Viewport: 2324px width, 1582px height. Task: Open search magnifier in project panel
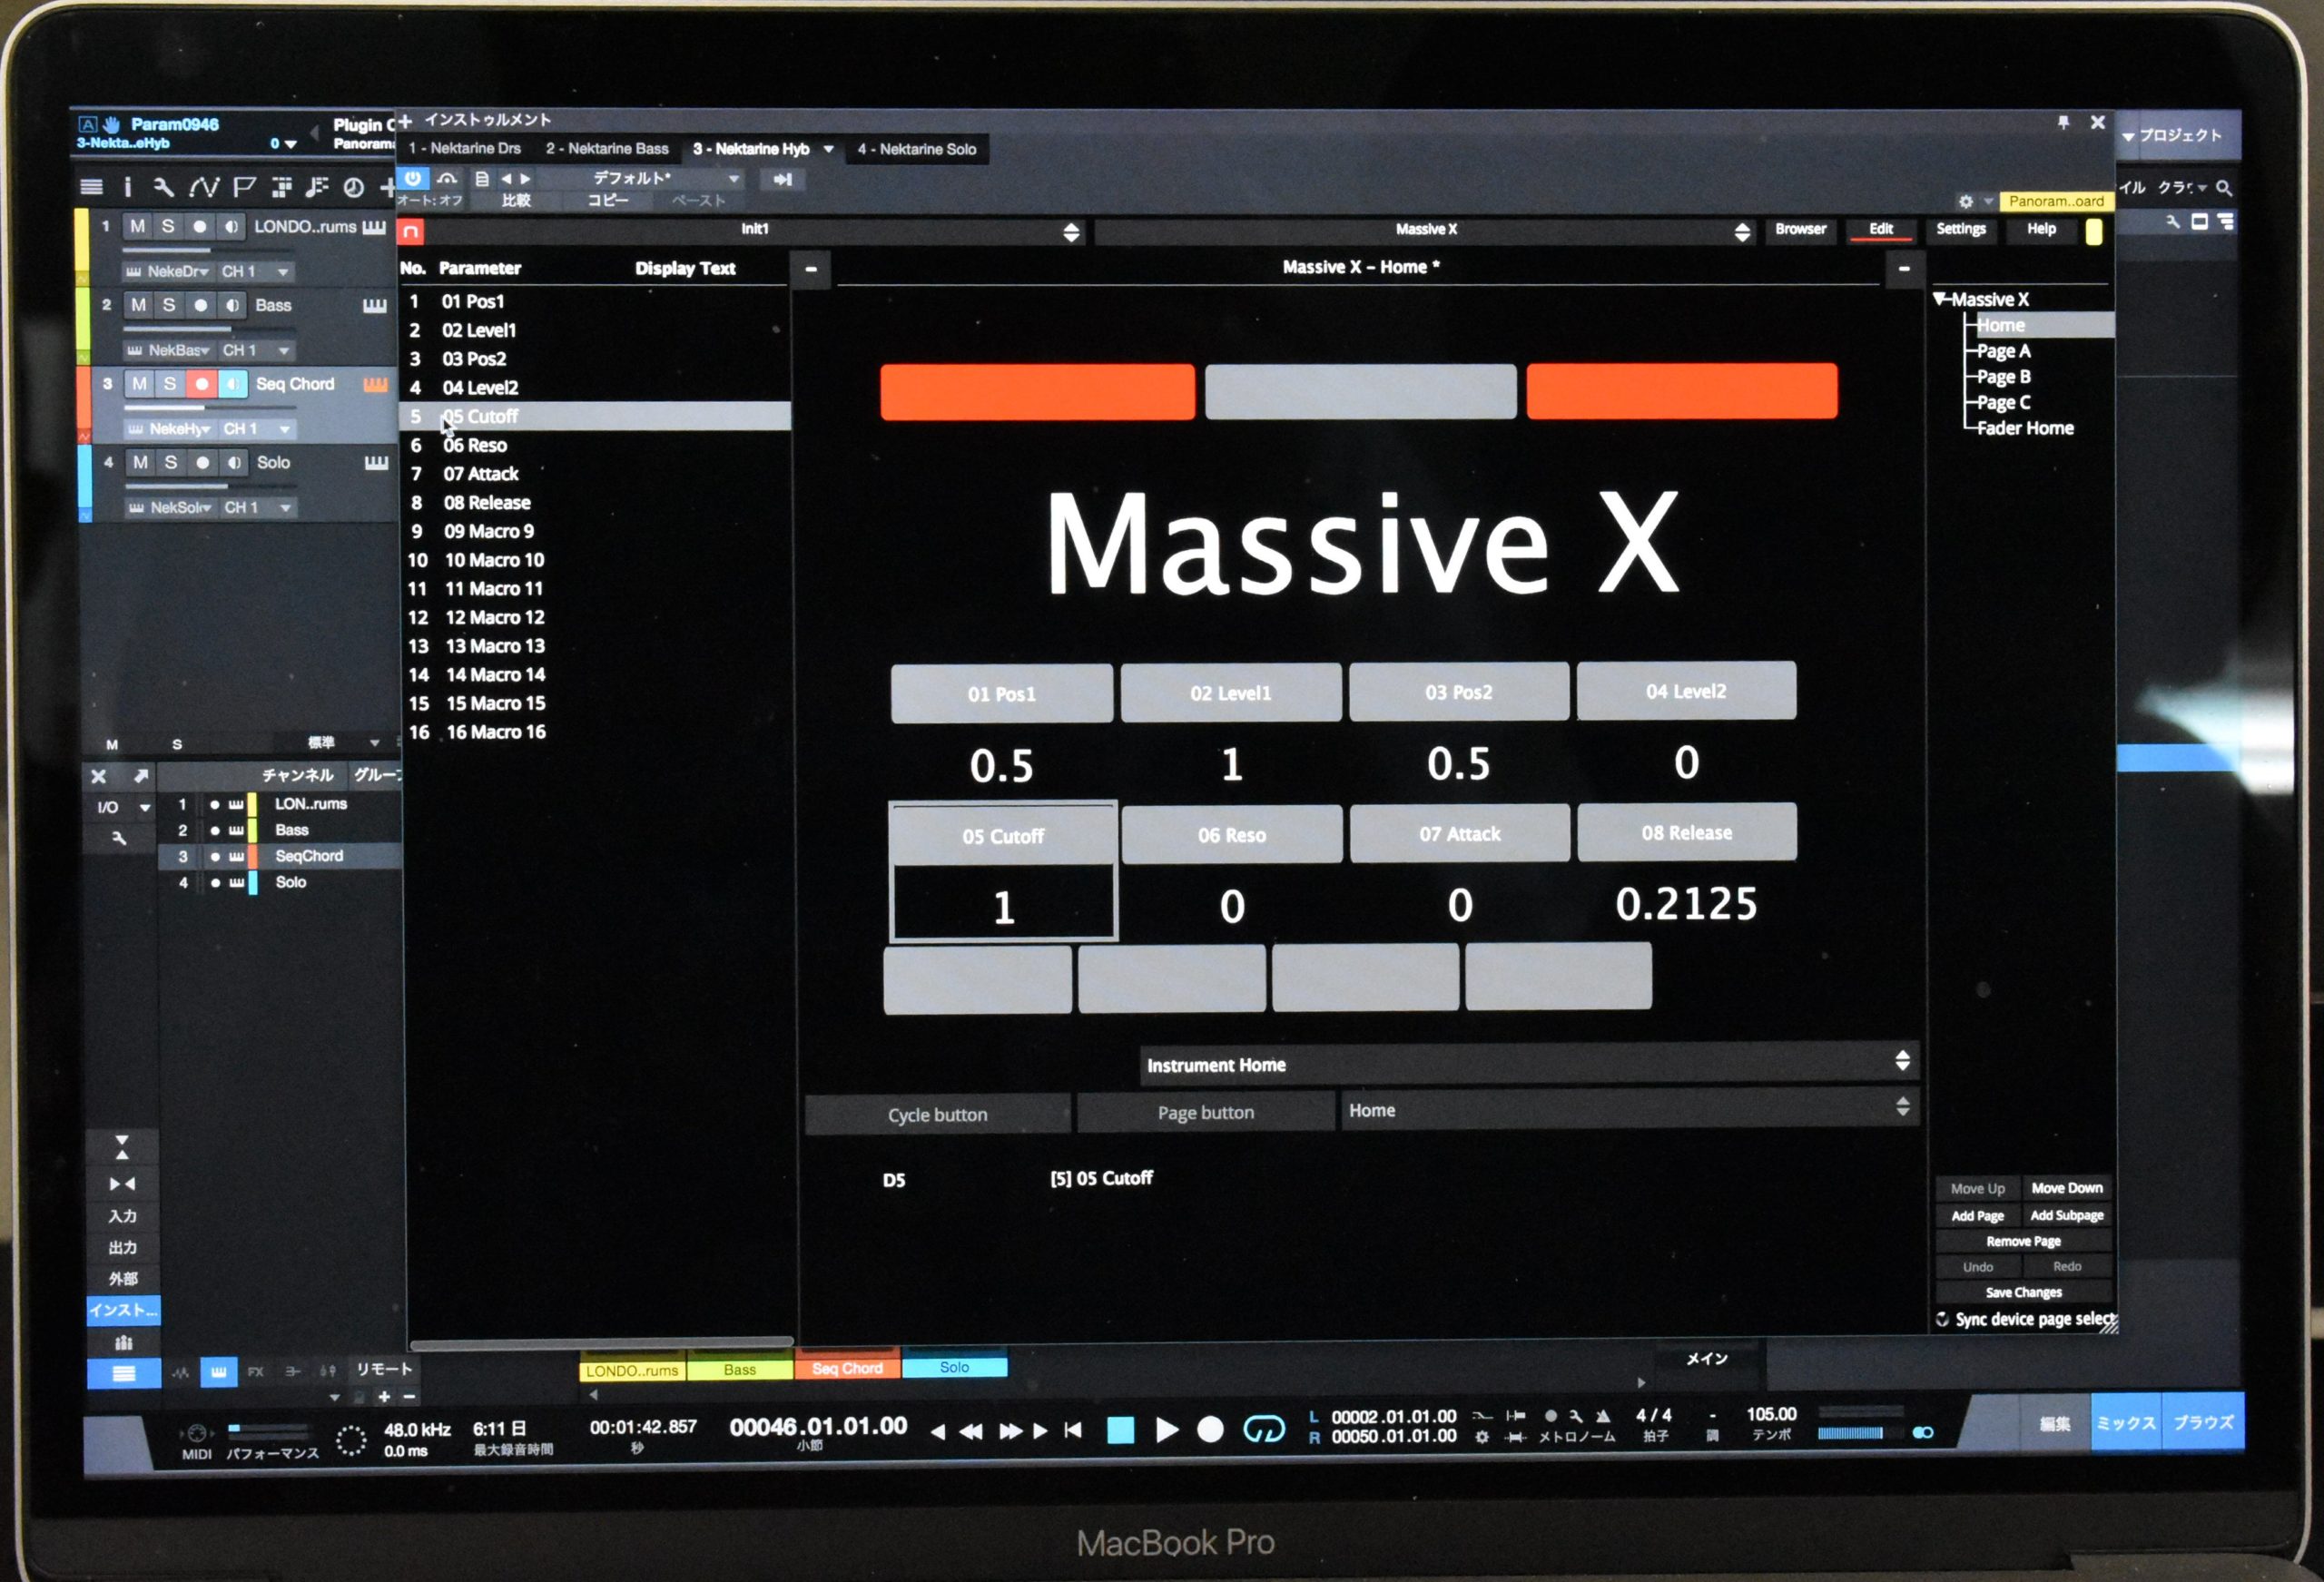pyautogui.click(x=2224, y=188)
